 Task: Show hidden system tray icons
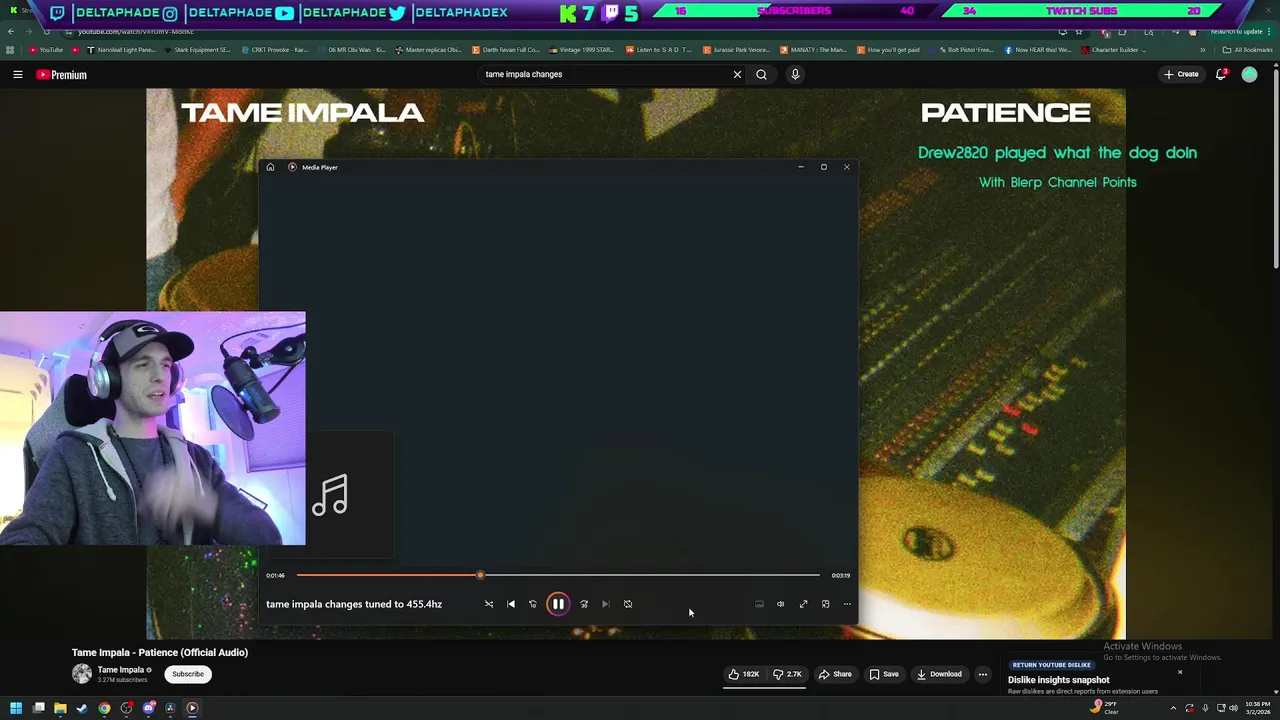click(1173, 708)
